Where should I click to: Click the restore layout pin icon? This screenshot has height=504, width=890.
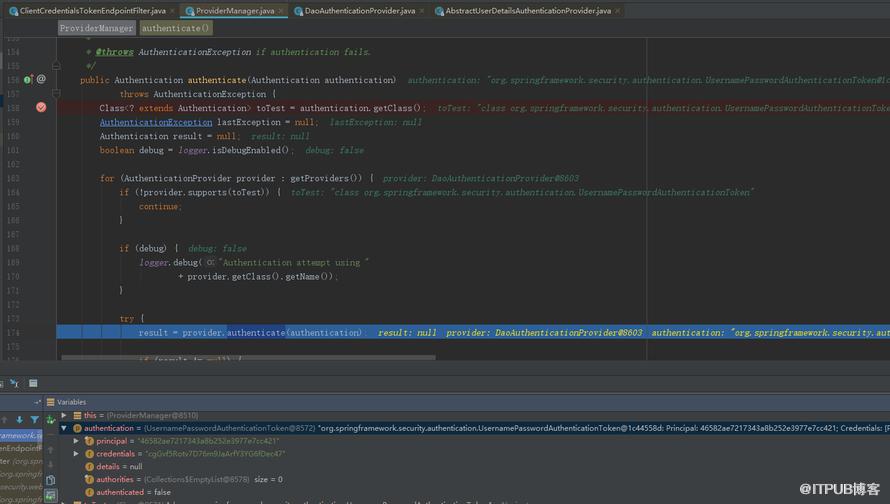pyautogui.click(x=37, y=402)
